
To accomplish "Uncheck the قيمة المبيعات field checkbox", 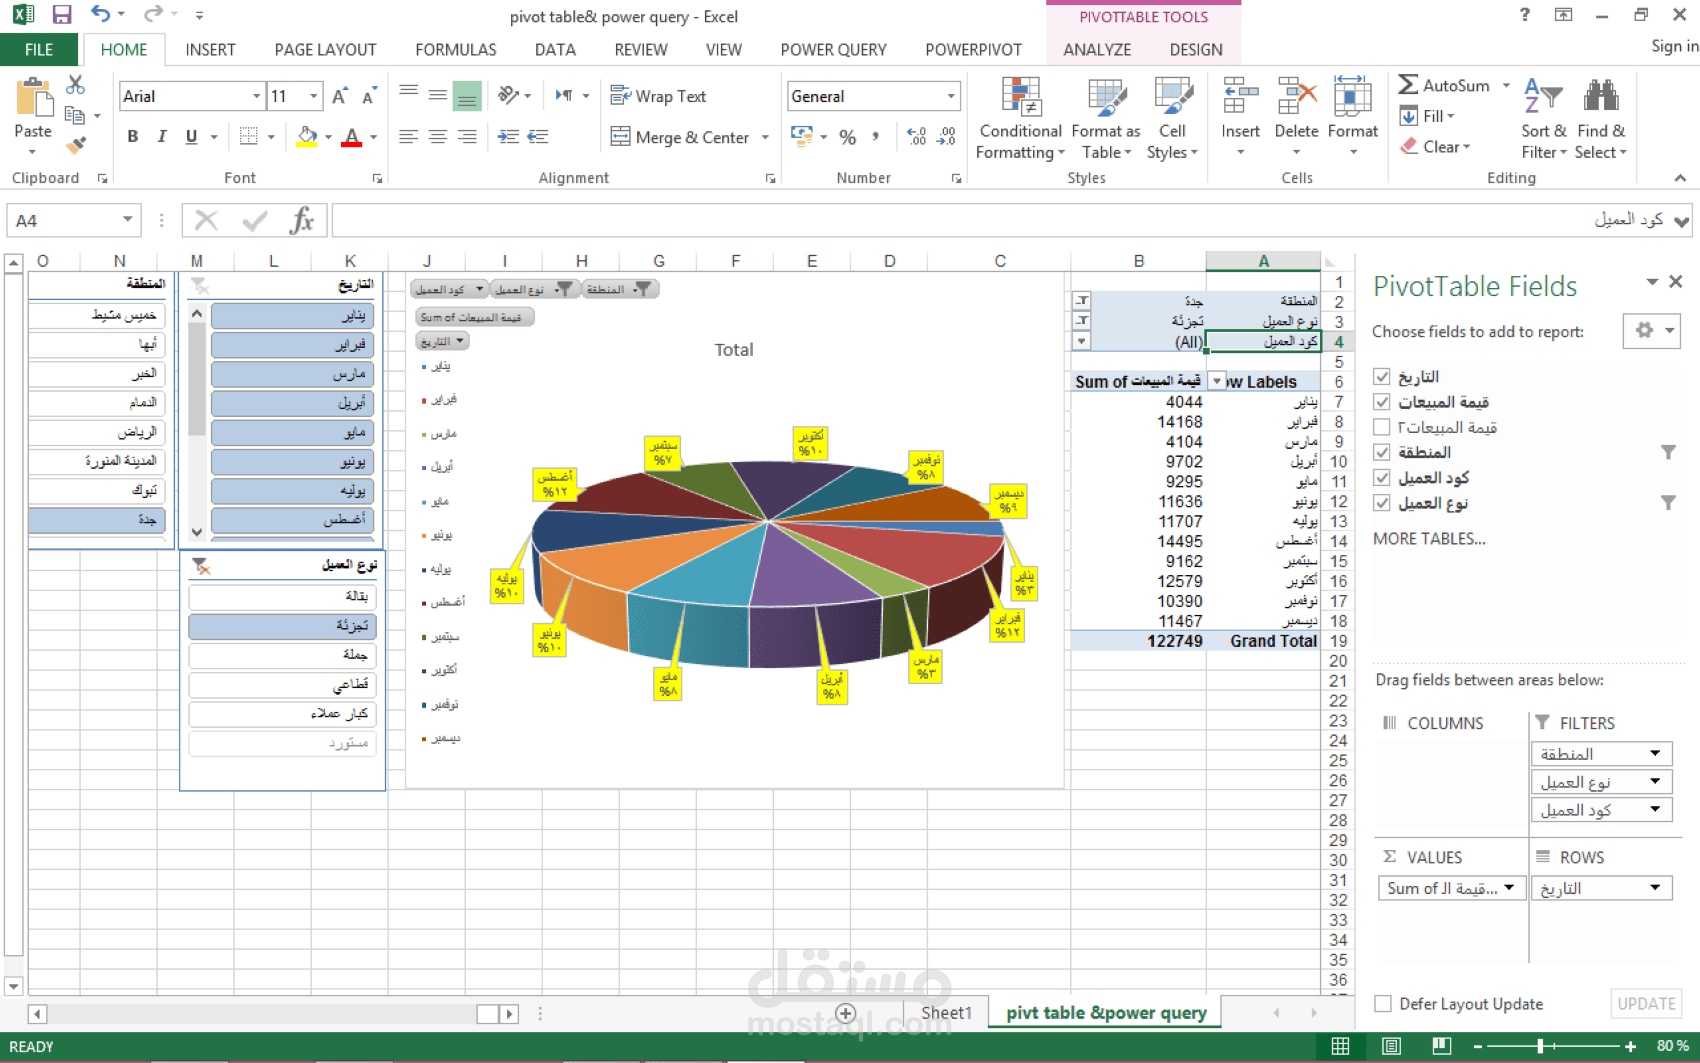I will click(x=1382, y=402).
